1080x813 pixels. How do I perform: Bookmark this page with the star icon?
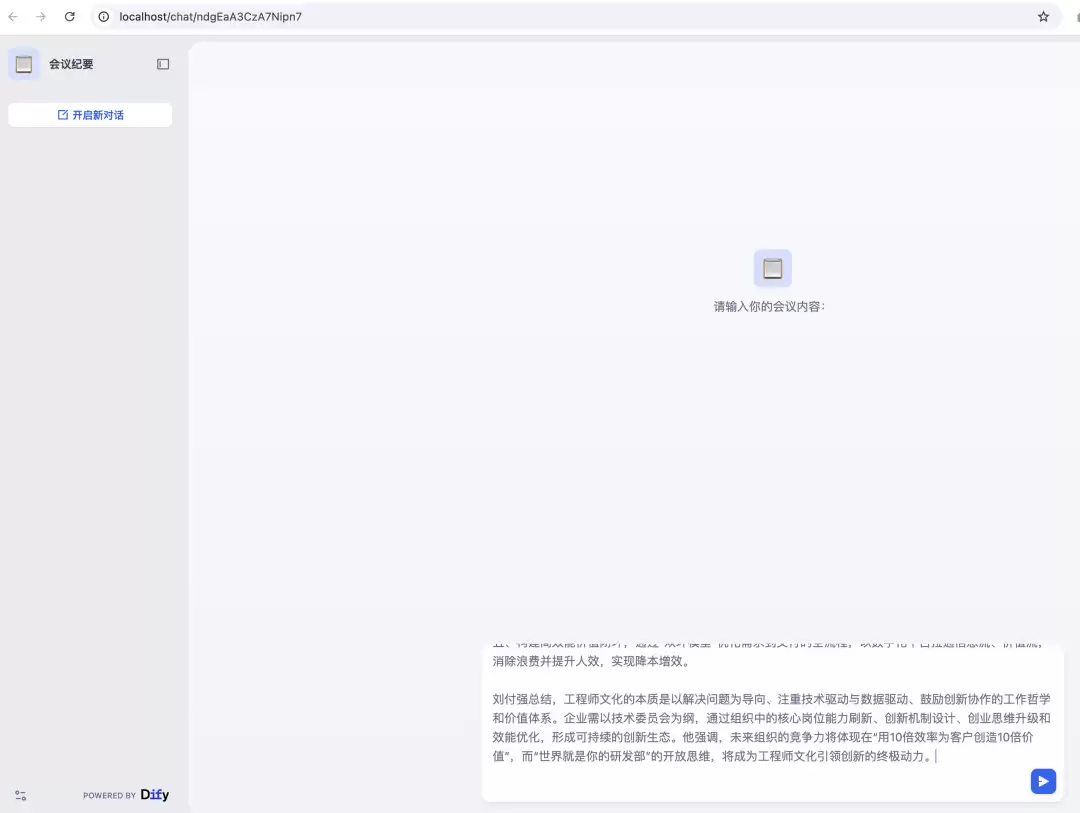pos(1043,17)
